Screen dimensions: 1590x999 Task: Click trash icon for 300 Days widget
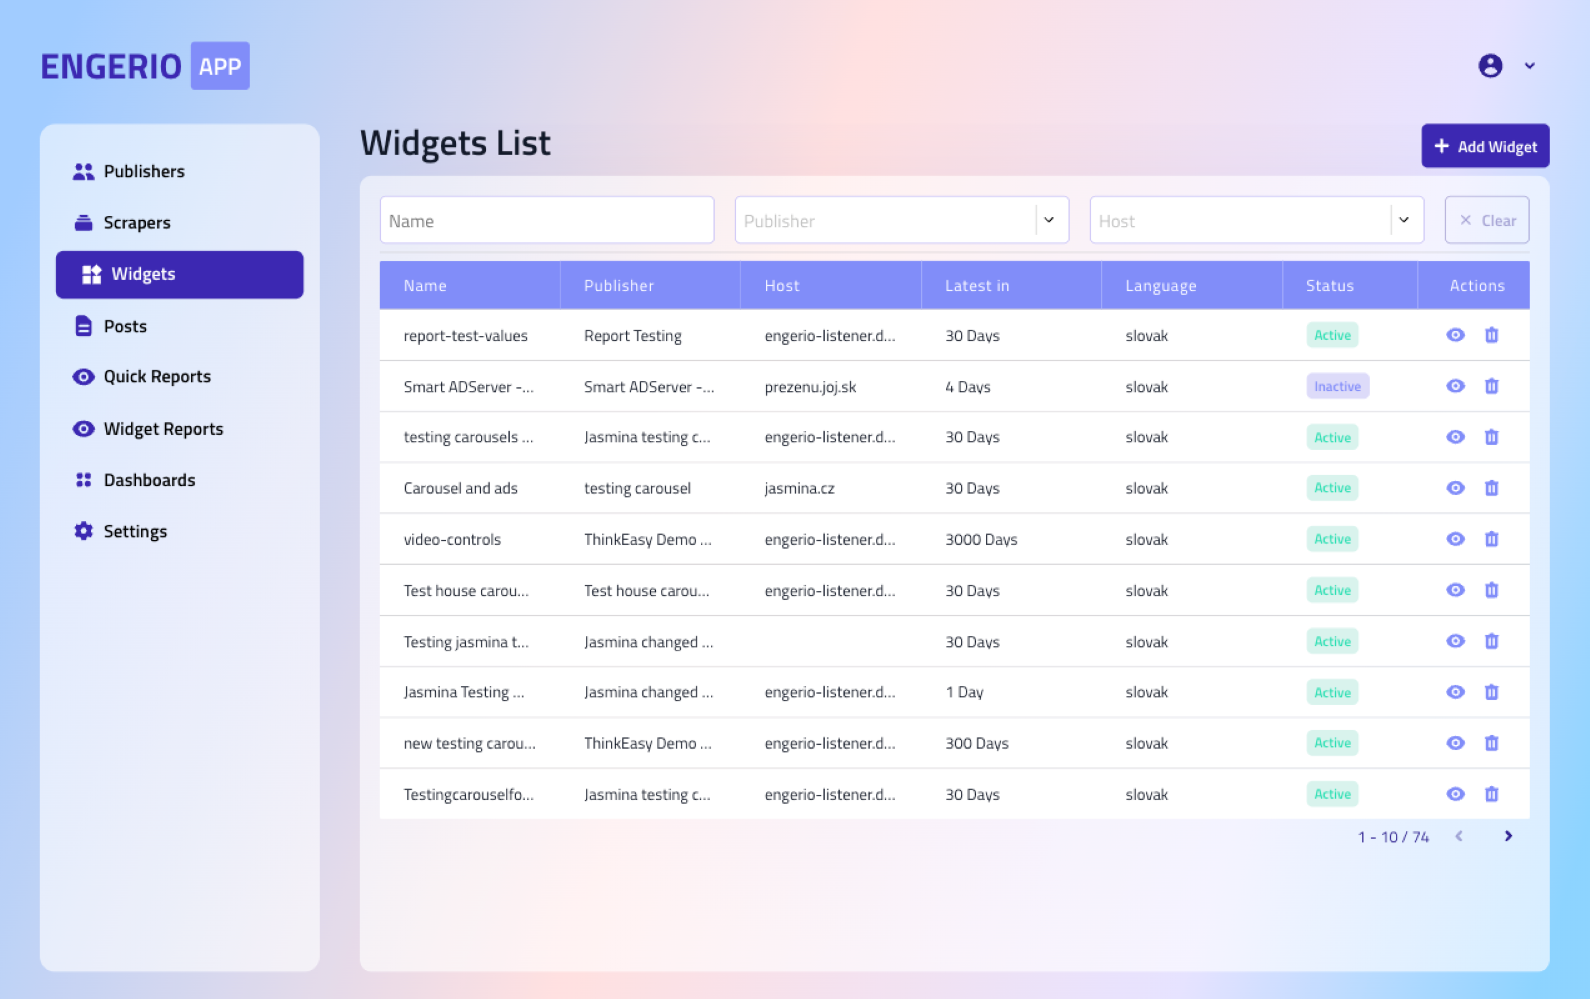(1491, 743)
